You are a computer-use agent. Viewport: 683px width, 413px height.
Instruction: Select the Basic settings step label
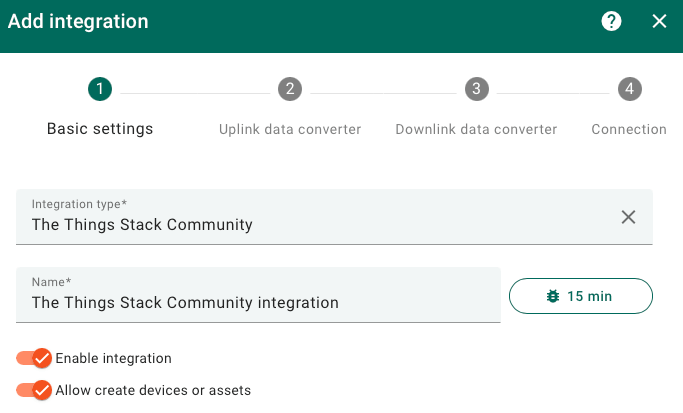pyautogui.click(x=100, y=129)
